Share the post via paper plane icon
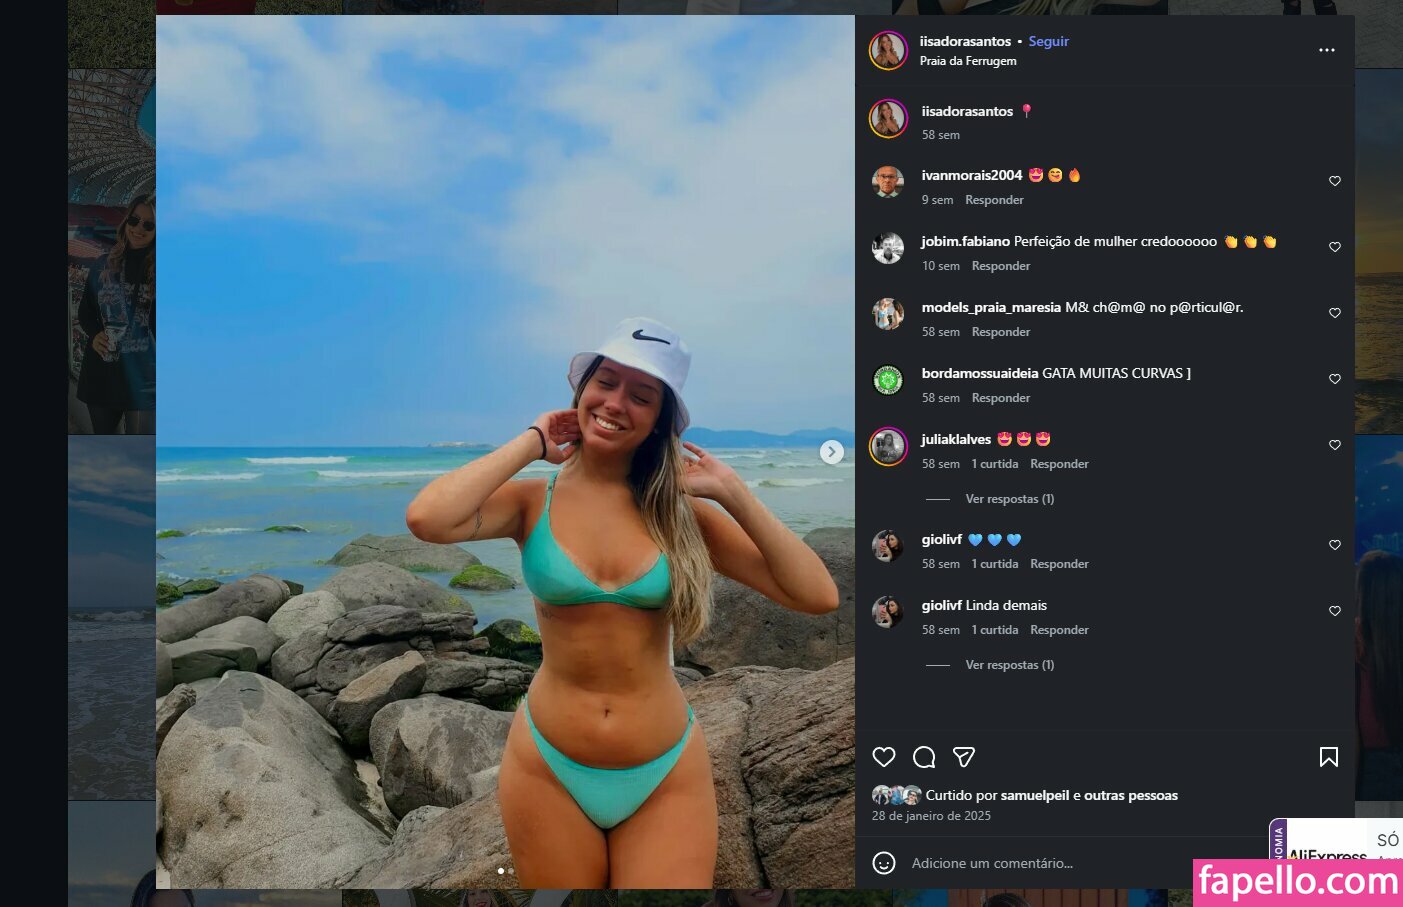This screenshot has width=1403, height=907. pos(964,757)
